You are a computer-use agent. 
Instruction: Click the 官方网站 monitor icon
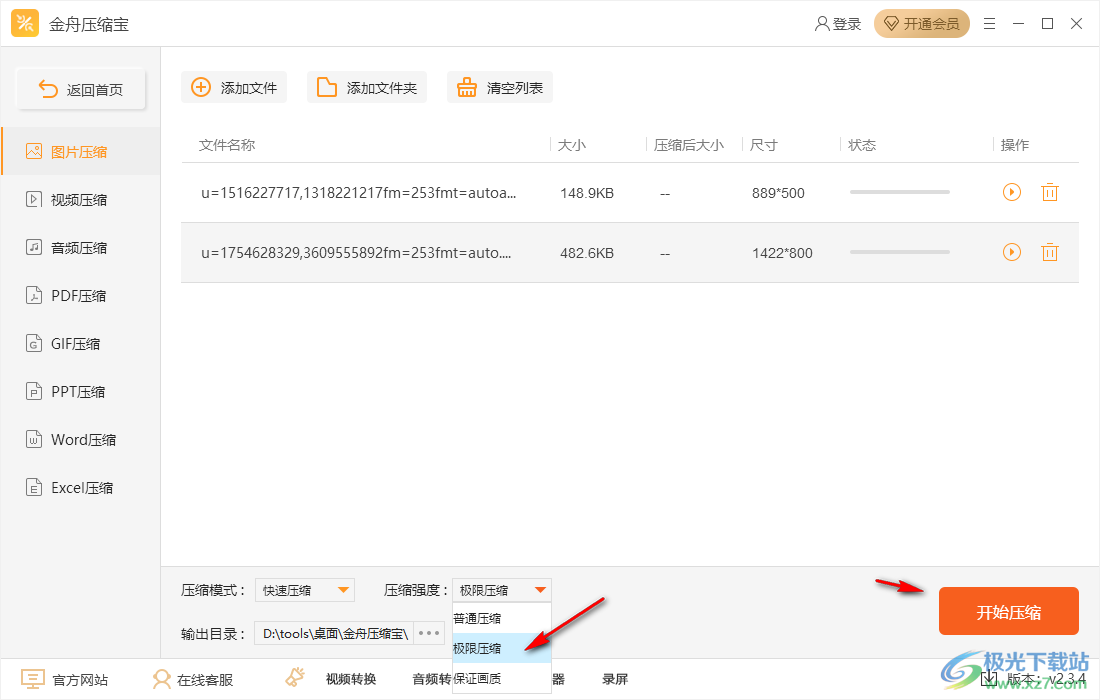32,678
